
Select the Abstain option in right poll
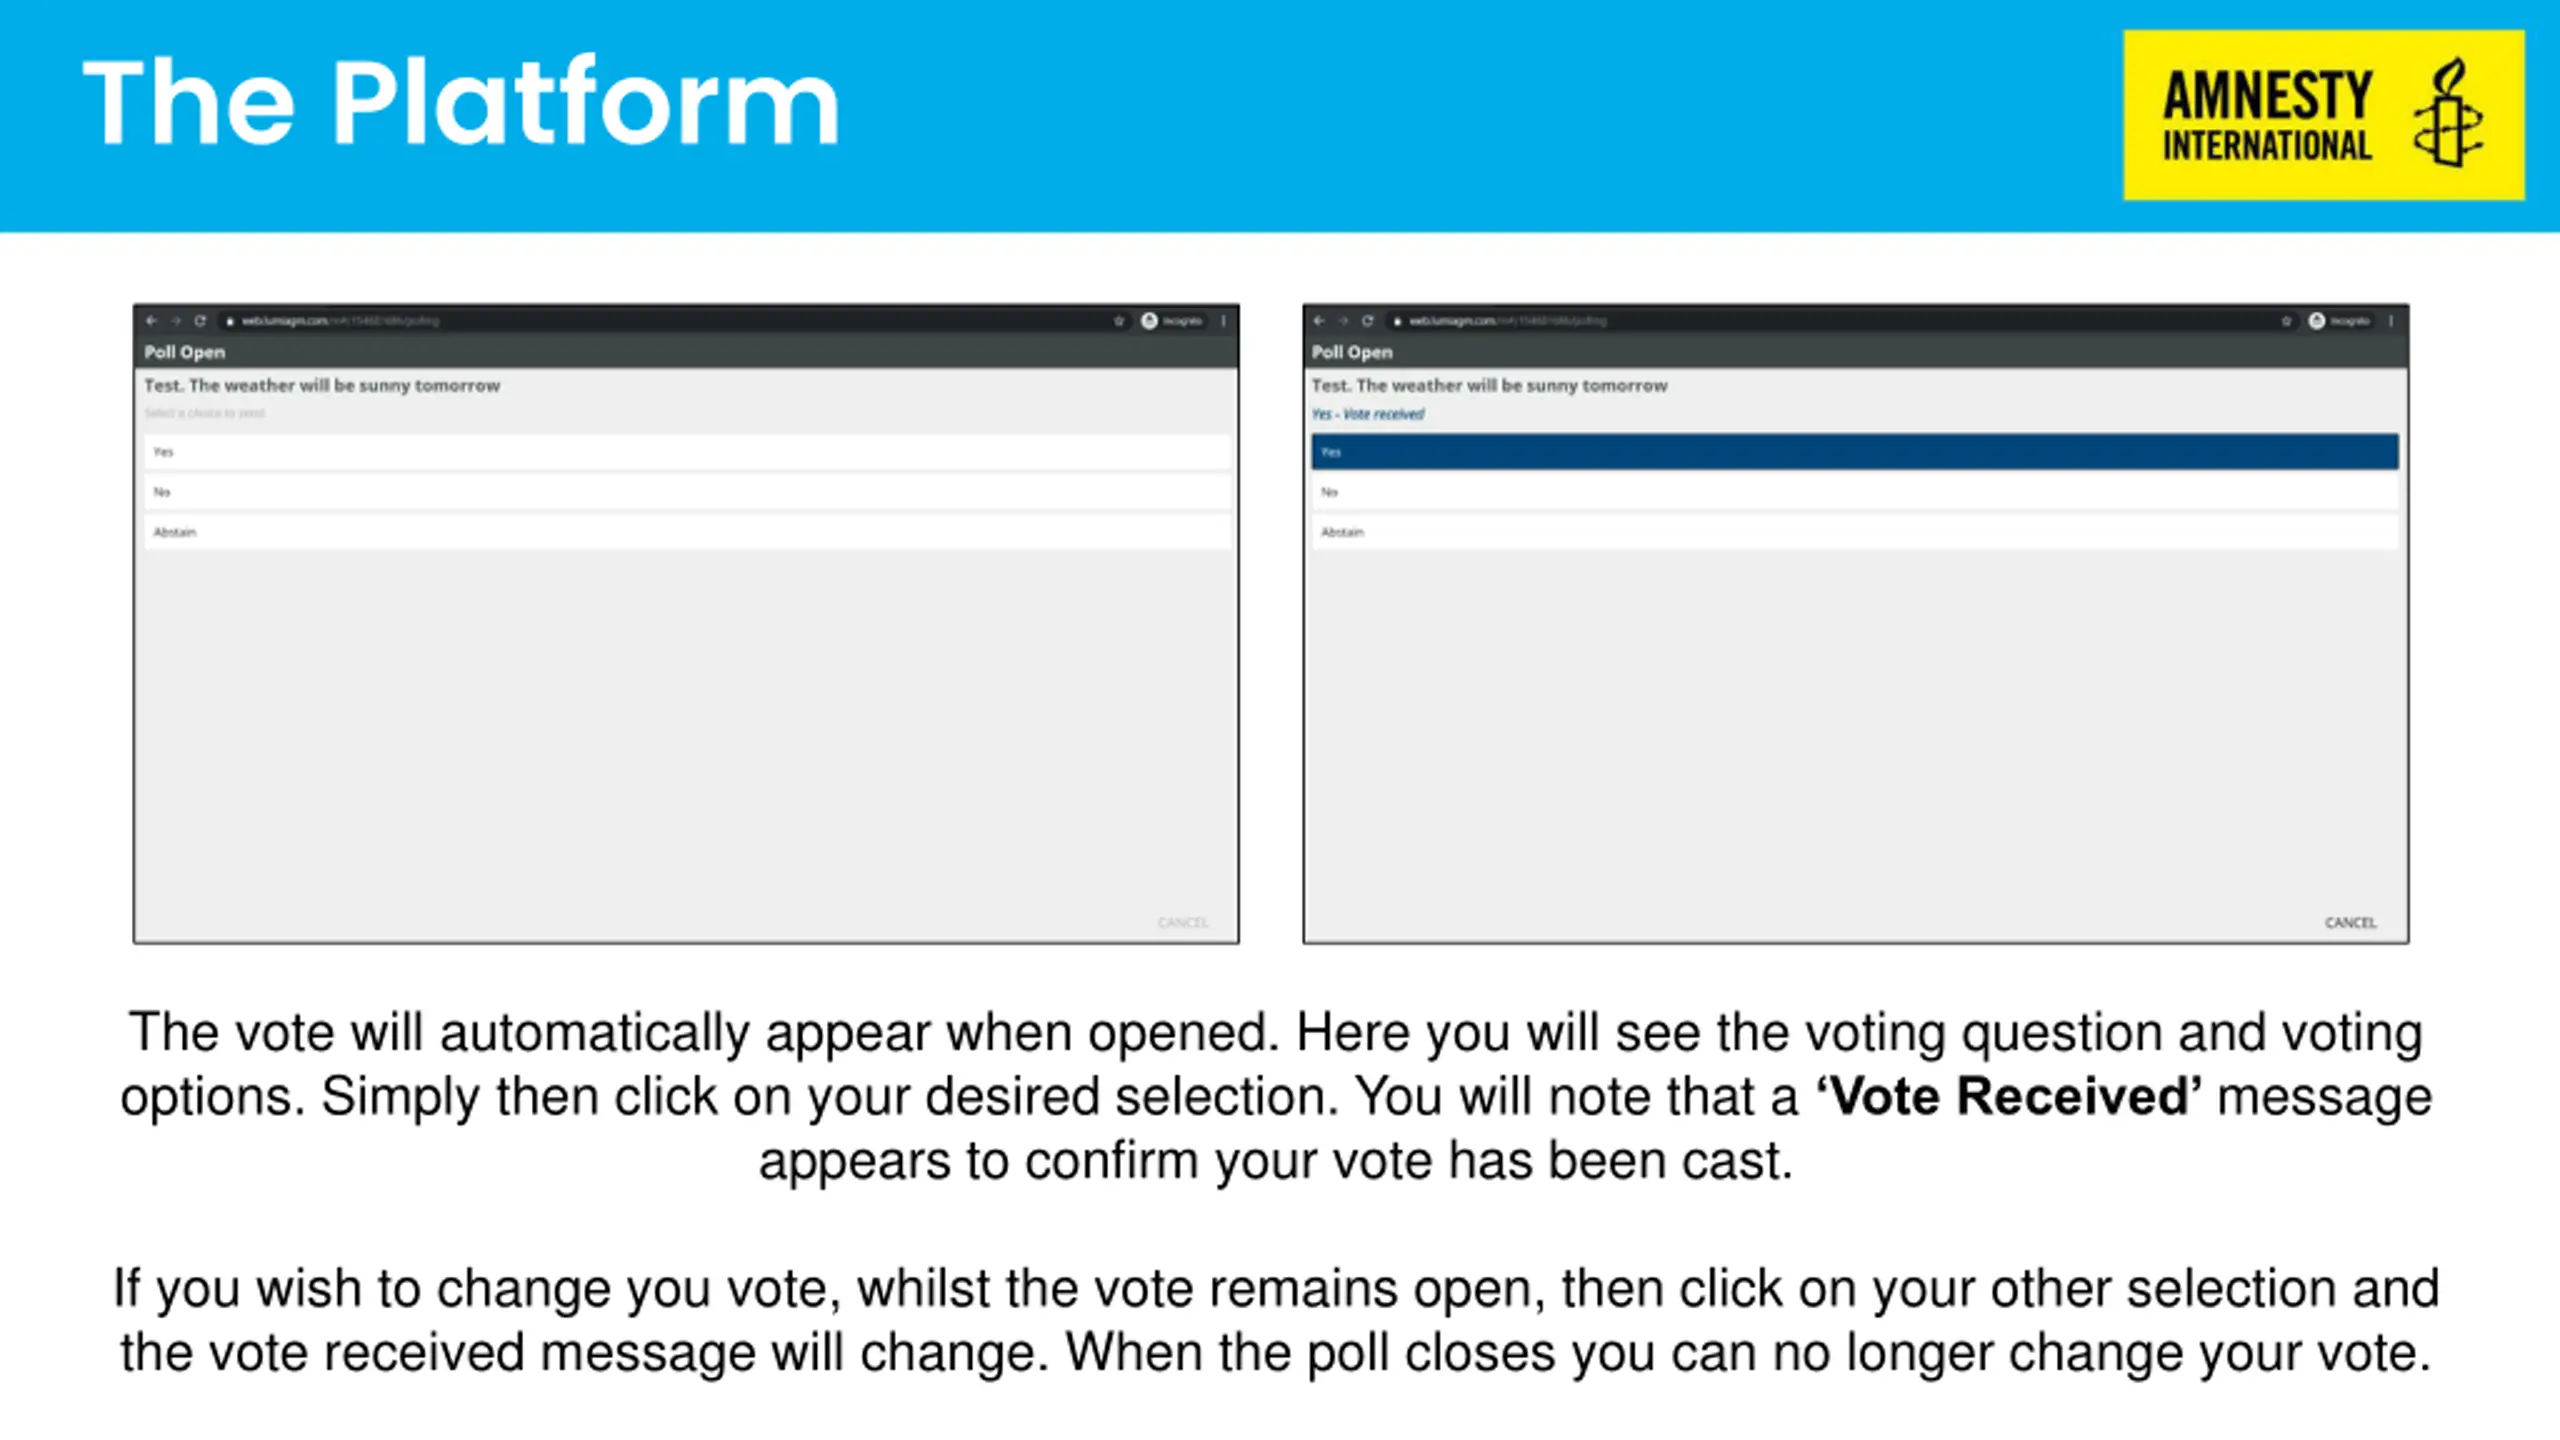1855,532
